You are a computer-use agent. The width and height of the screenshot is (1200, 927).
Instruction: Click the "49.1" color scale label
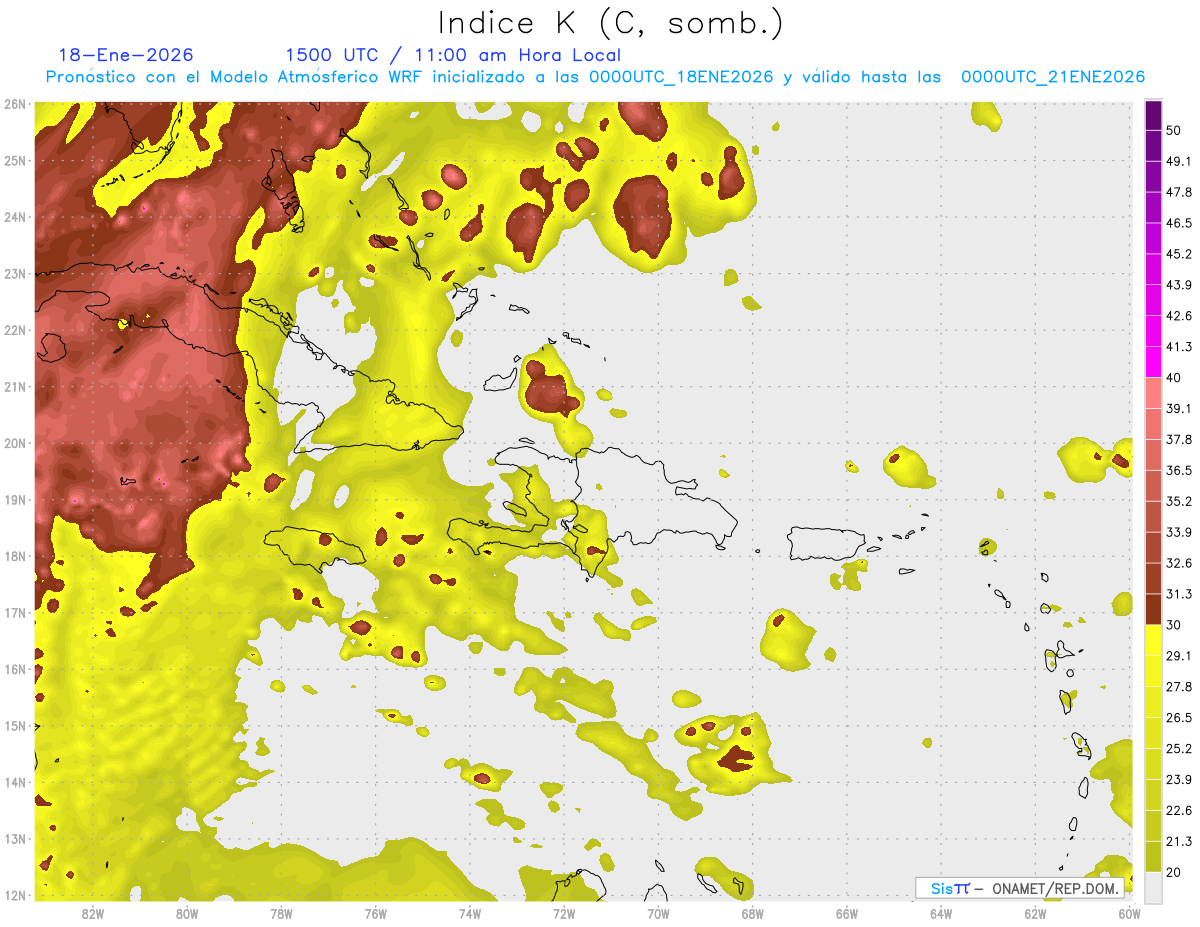point(1179,161)
